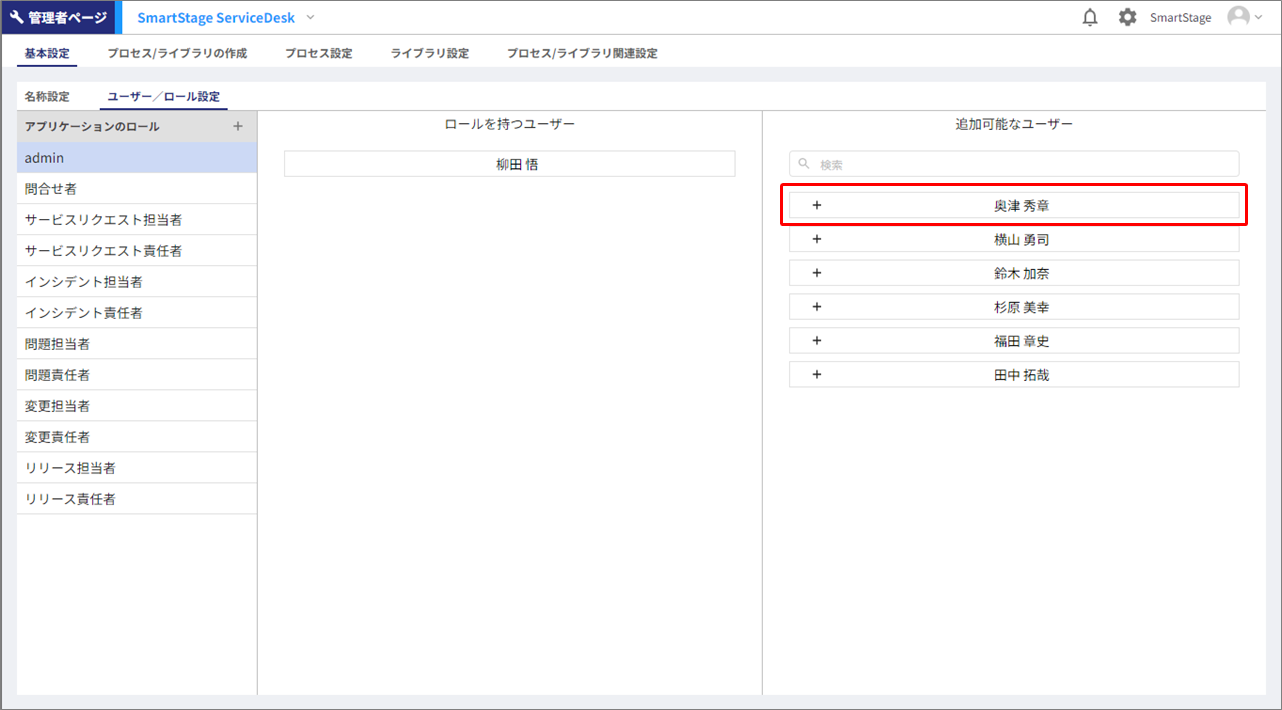The image size is (1282, 710).
Task: Expand the SmartStage ServiceDesk dropdown
Action: click(310, 18)
